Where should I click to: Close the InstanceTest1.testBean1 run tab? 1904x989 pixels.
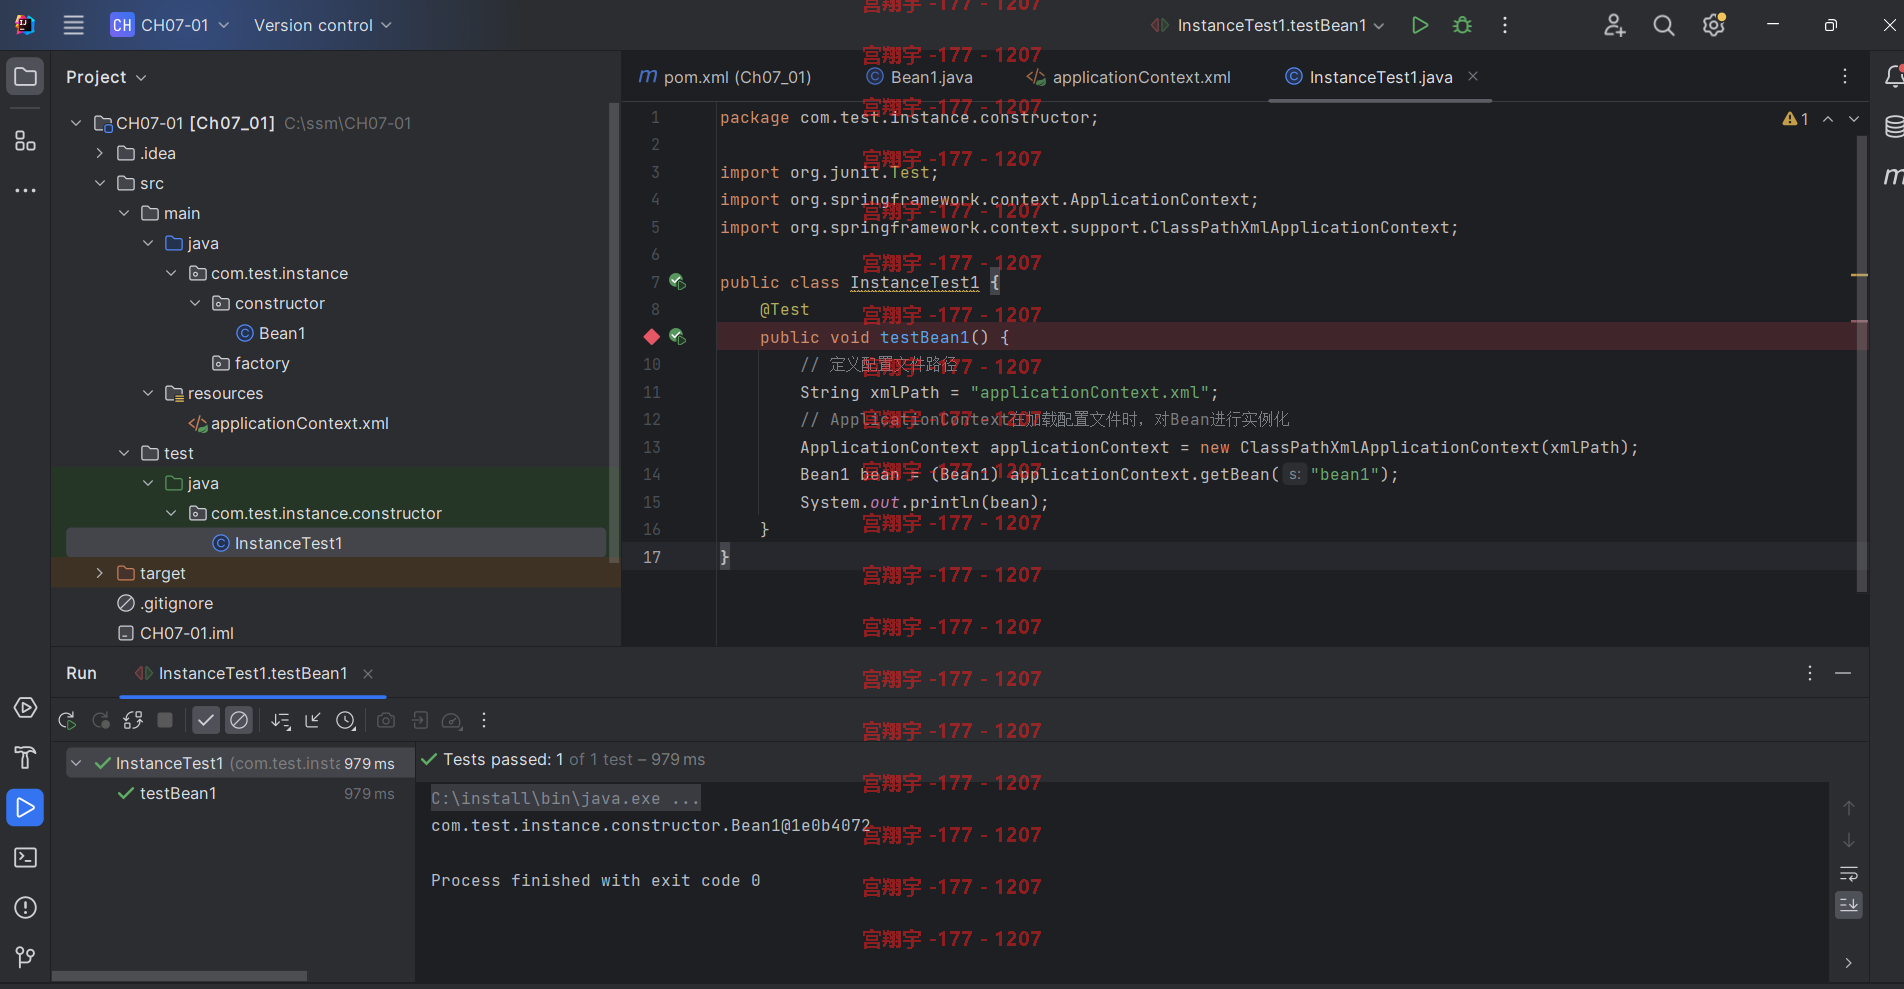coord(368,674)
